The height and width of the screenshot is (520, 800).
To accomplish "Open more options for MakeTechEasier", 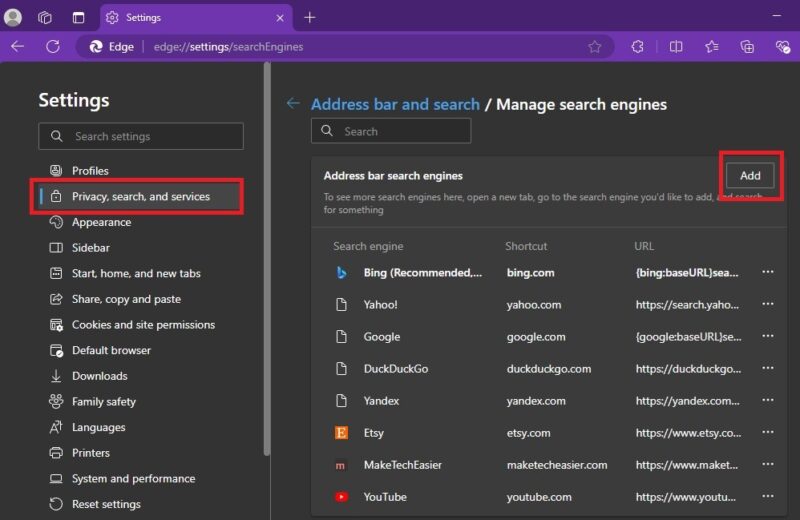I will click(768, 464).
